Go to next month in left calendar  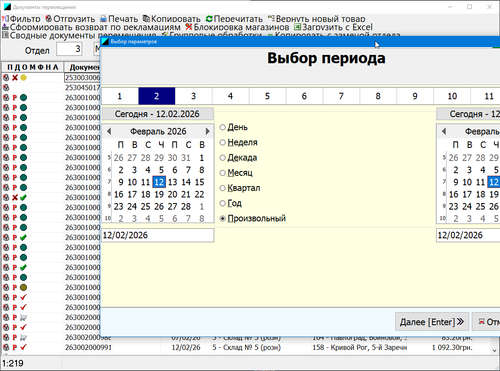207,131
